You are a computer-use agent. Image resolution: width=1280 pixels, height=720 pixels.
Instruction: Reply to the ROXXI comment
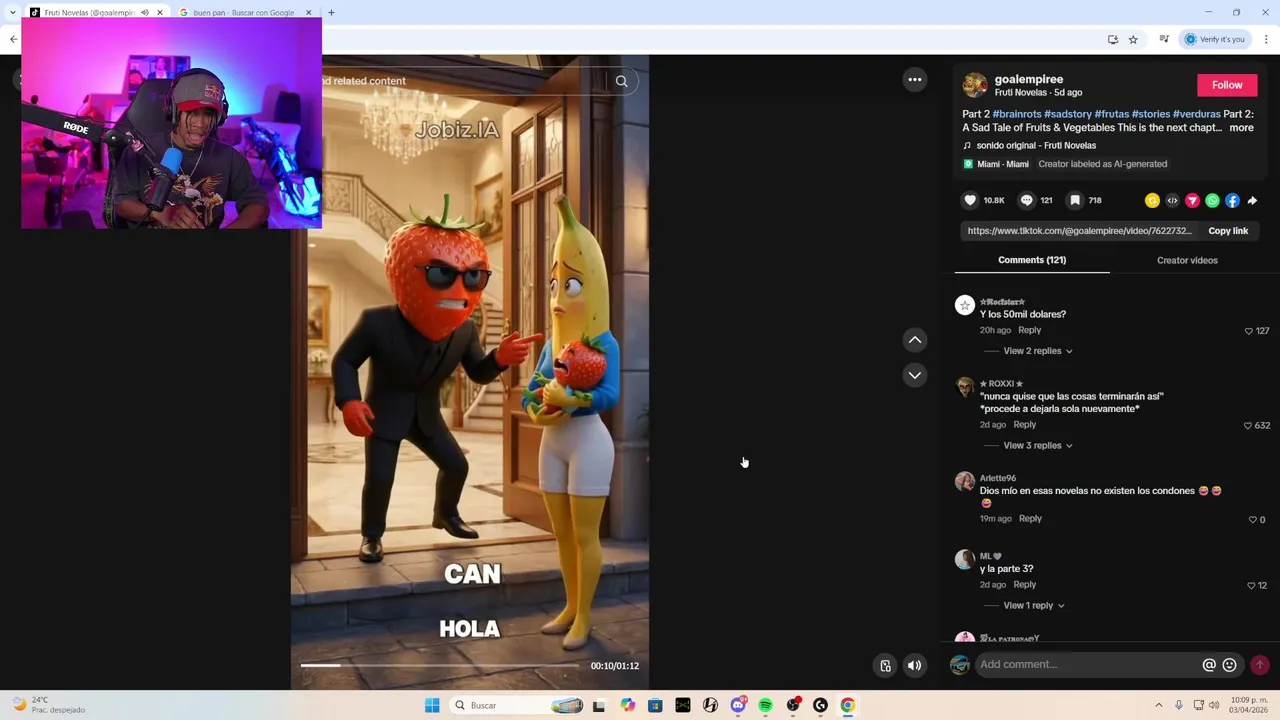pyautogui.click(x=1024, y=425)
